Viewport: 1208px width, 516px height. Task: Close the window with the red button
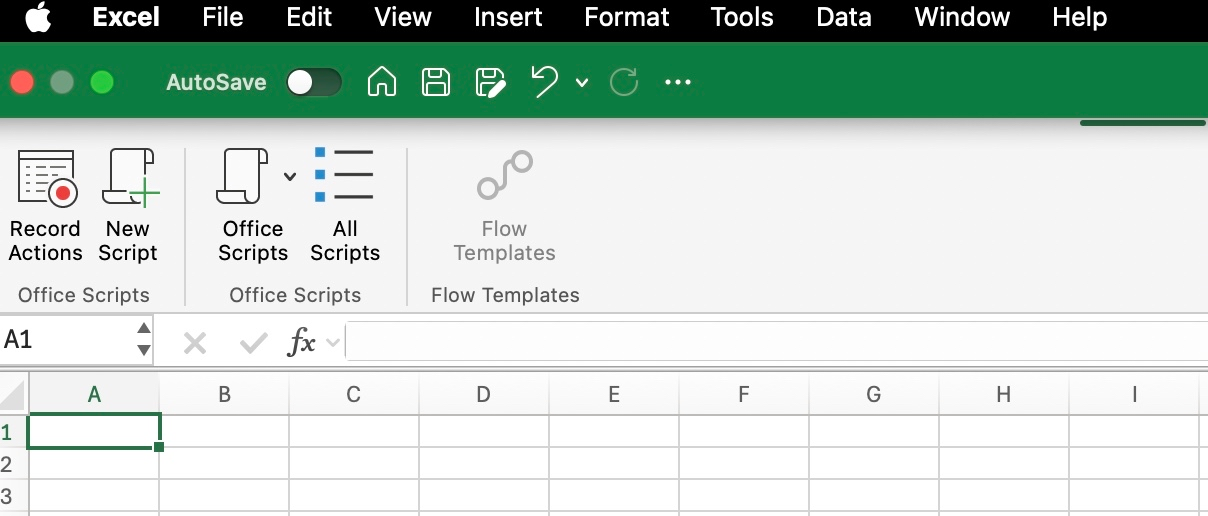click(23, 82)
